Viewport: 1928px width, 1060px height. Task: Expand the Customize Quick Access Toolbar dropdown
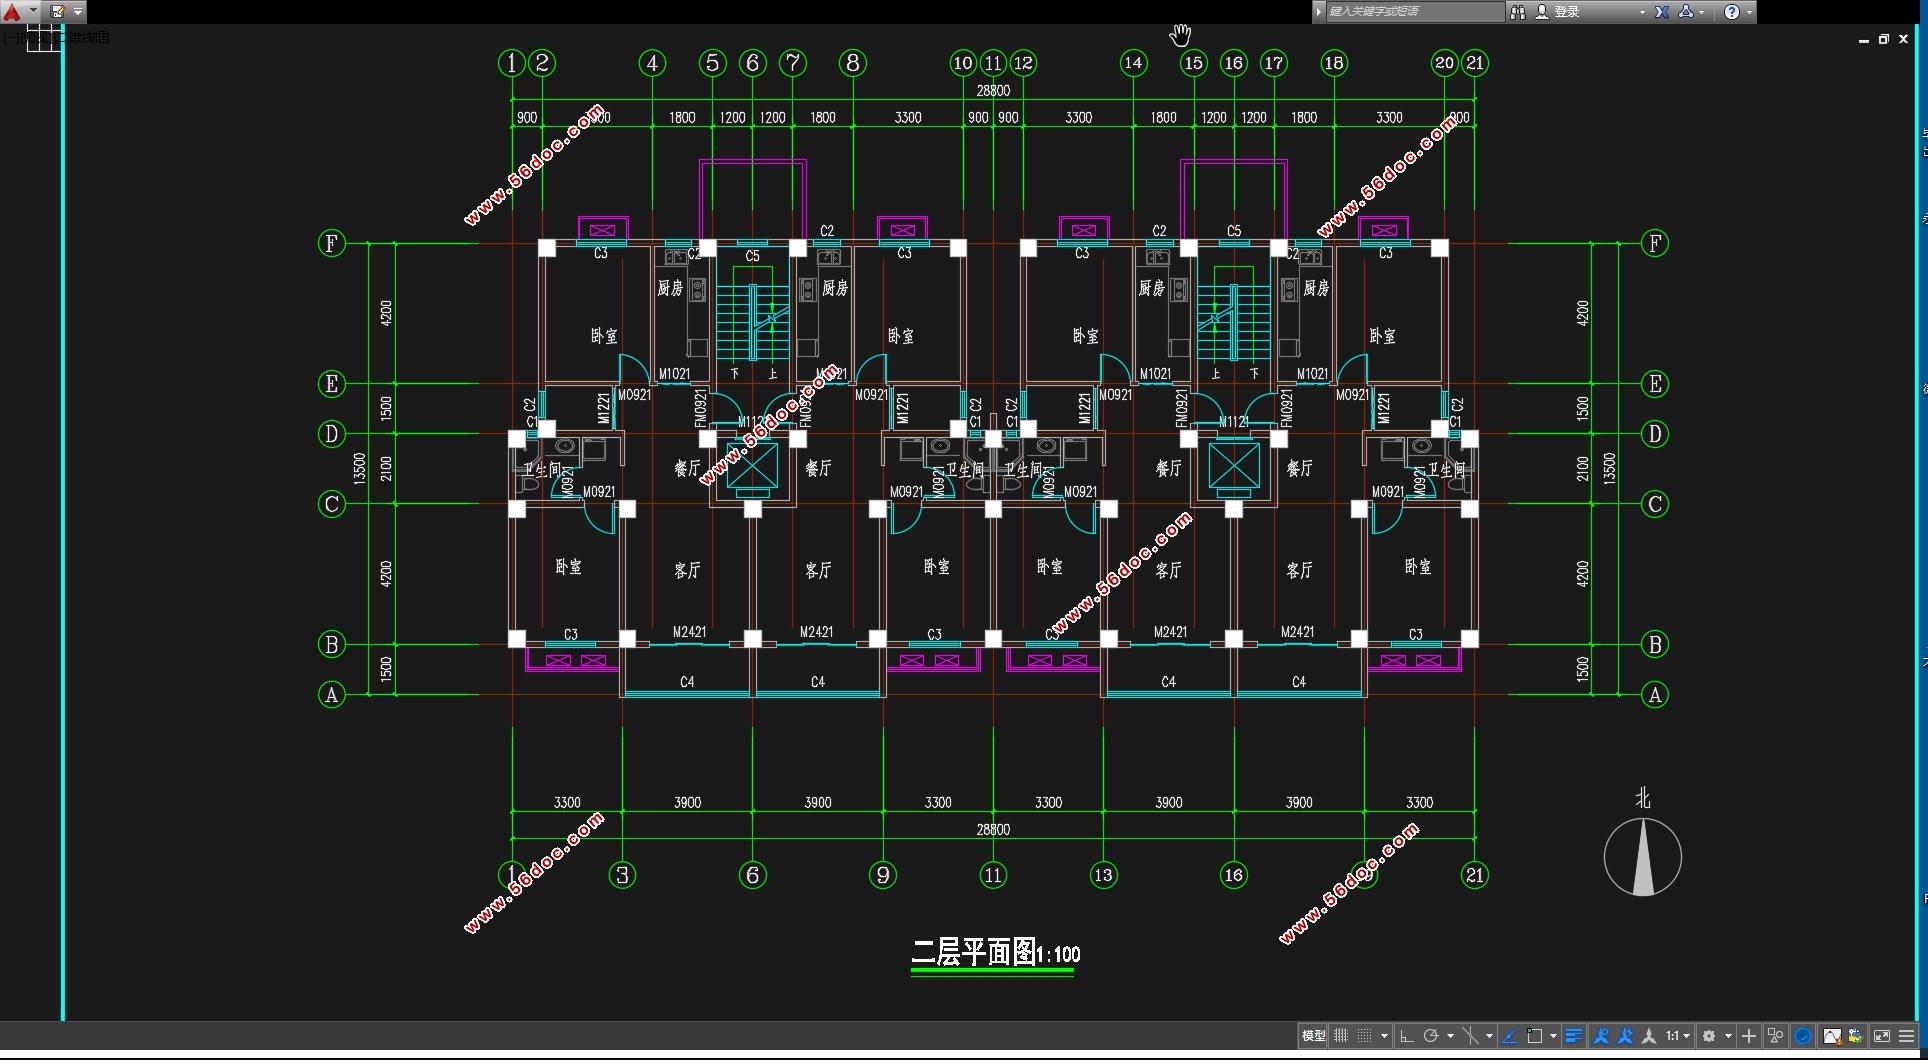point(78,12)
